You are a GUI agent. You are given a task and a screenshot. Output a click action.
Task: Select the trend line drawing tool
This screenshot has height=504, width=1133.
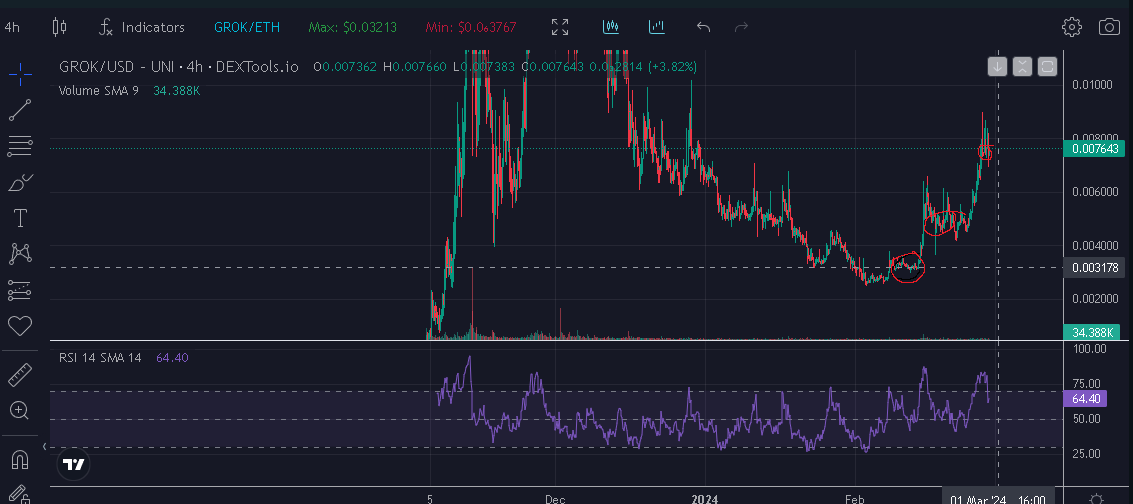20,110
